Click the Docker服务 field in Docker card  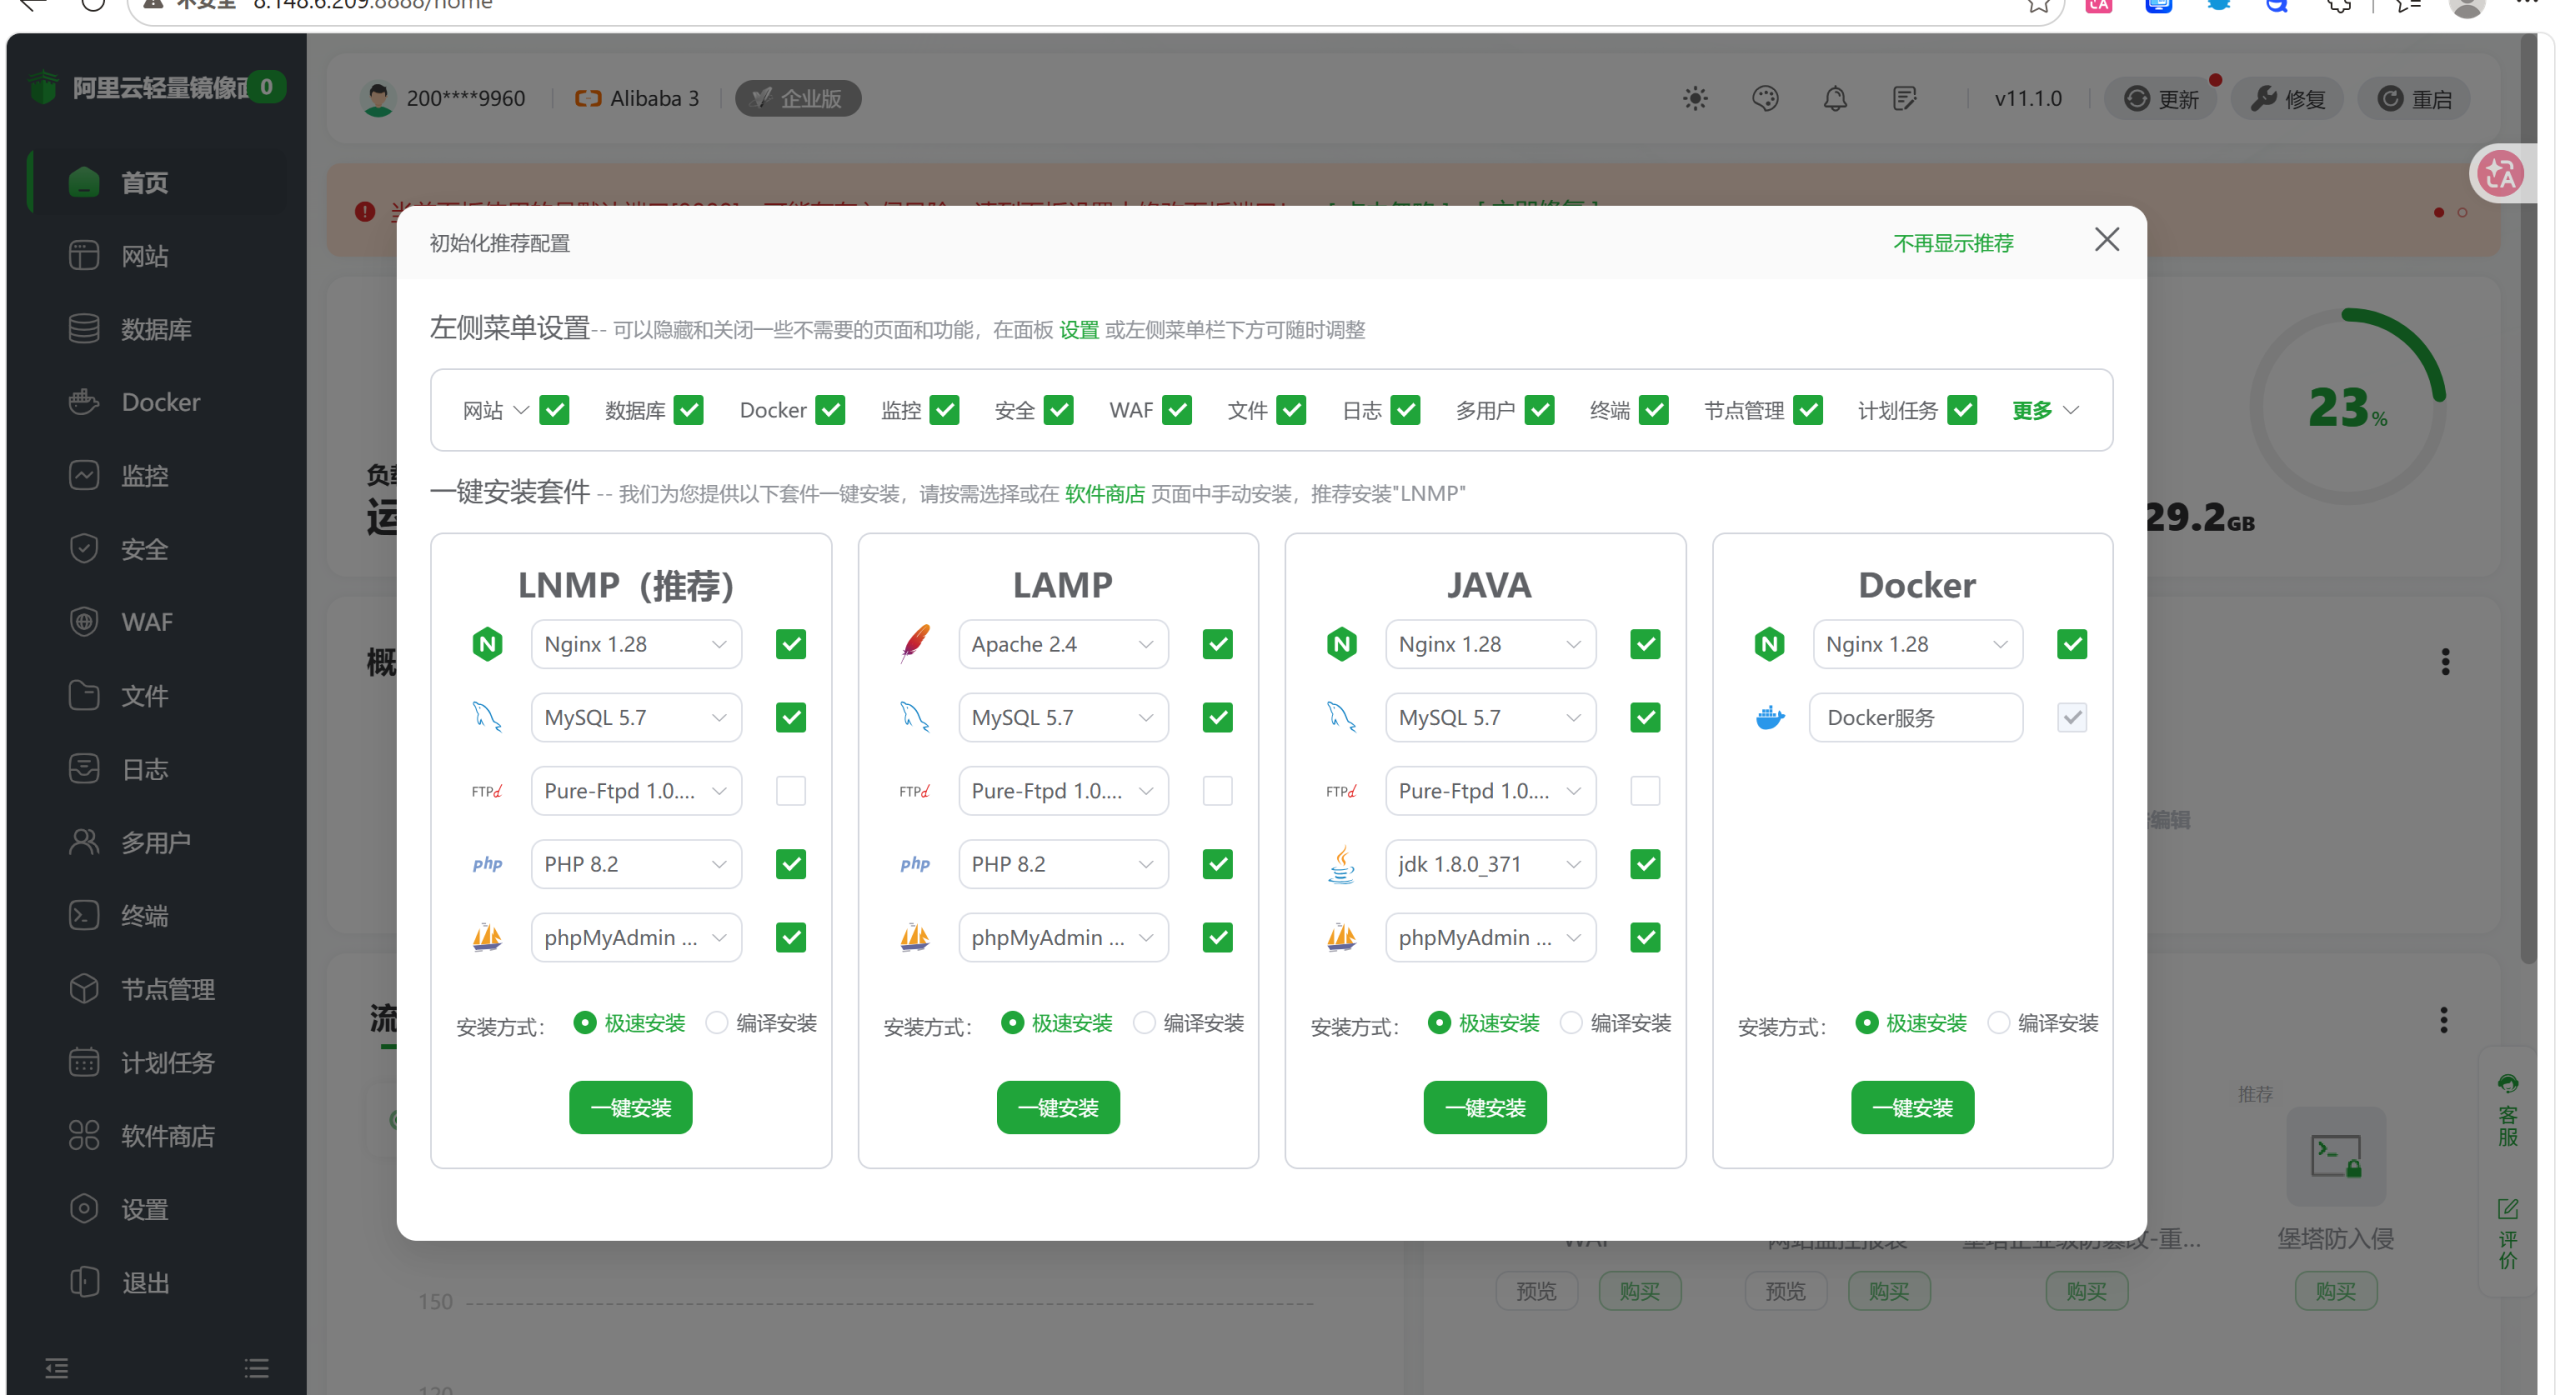pyautogui.click(x=1915, y=717)
